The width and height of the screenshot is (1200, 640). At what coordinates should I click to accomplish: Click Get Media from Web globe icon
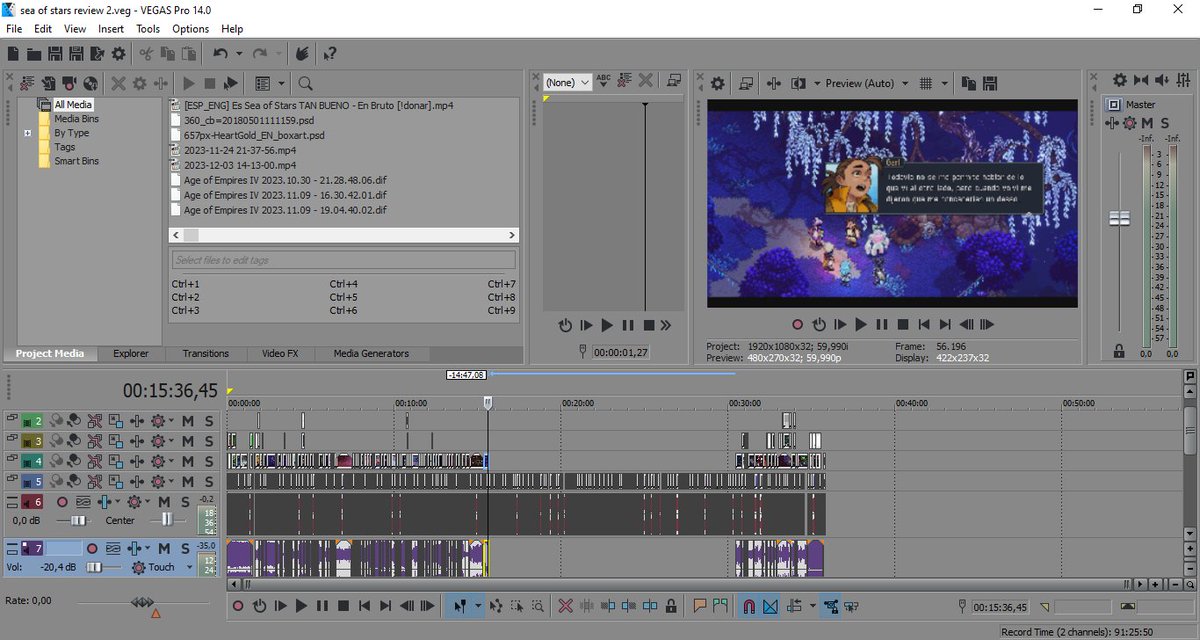pyautogui.click(x=90, y=84)
